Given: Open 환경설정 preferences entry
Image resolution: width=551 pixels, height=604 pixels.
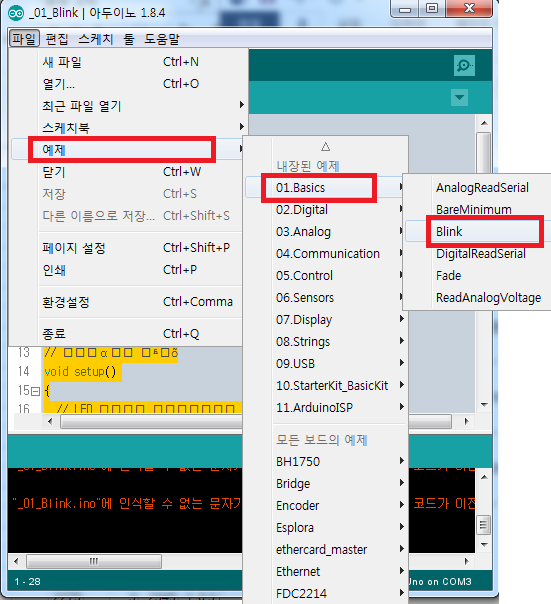Looking at the screenshot, I should point(128,302).
